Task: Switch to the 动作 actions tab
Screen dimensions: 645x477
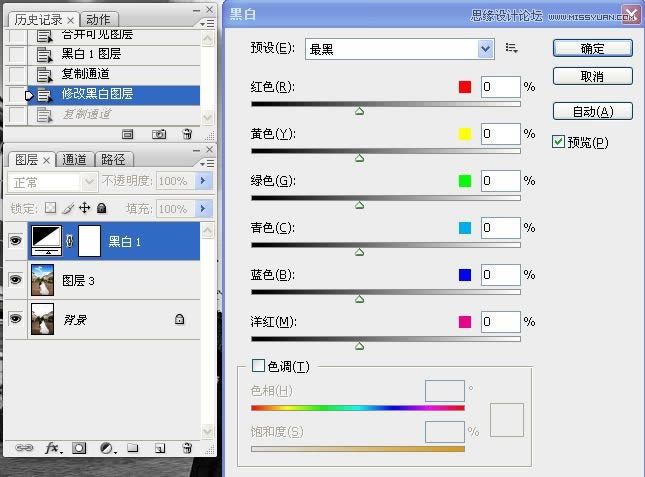Action: (98, 19)
